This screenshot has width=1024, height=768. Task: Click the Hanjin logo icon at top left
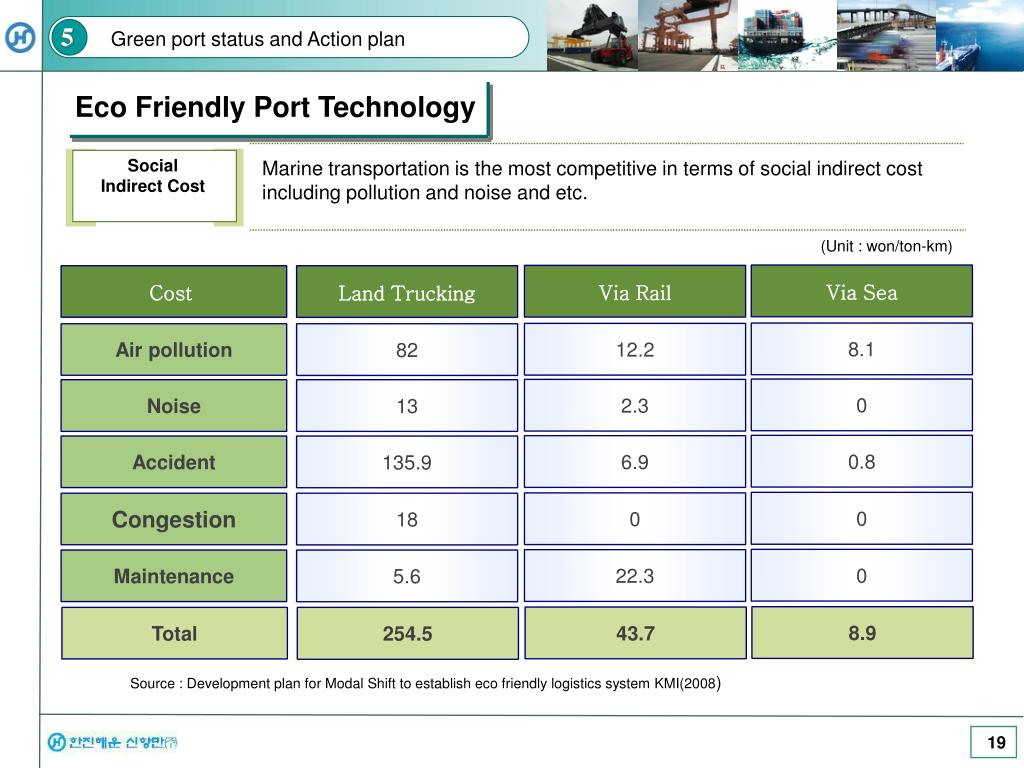20,37
